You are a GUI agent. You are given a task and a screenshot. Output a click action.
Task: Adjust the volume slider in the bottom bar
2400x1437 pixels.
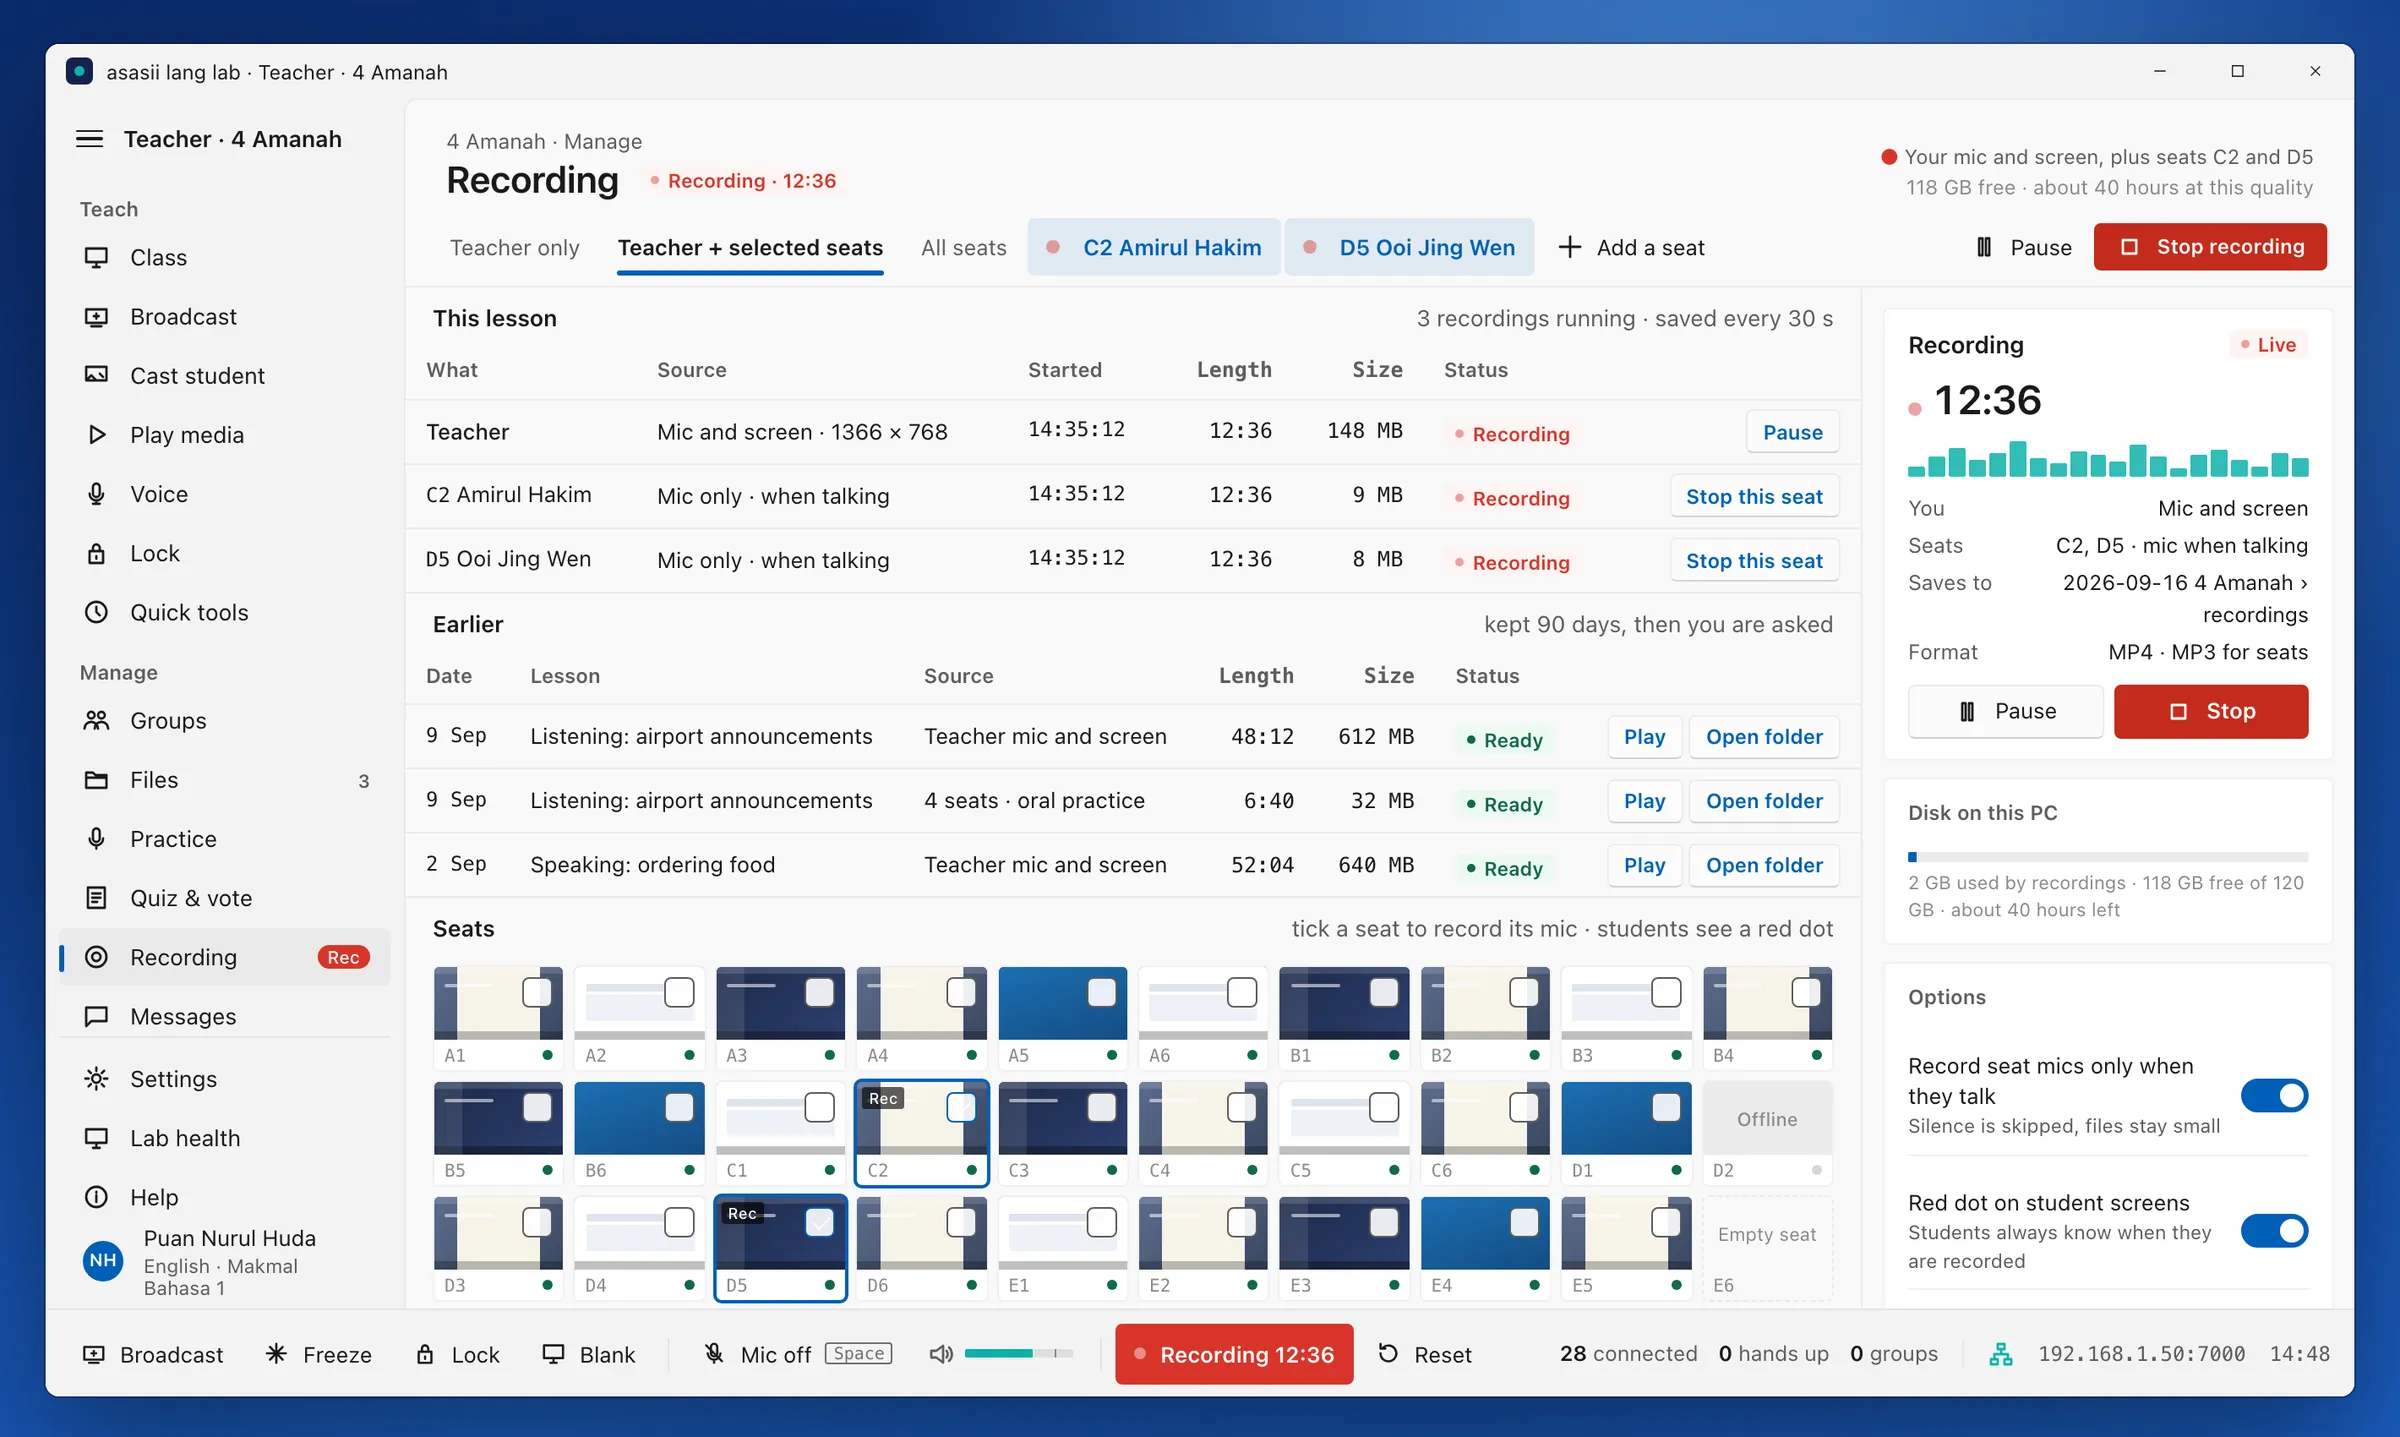coord(1018,1353)
